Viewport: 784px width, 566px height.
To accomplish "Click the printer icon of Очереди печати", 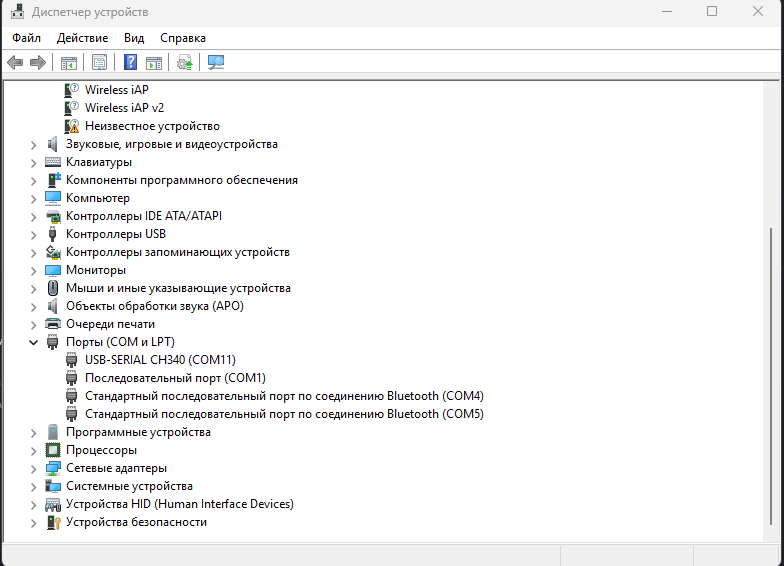I will (x=52, y=324).
